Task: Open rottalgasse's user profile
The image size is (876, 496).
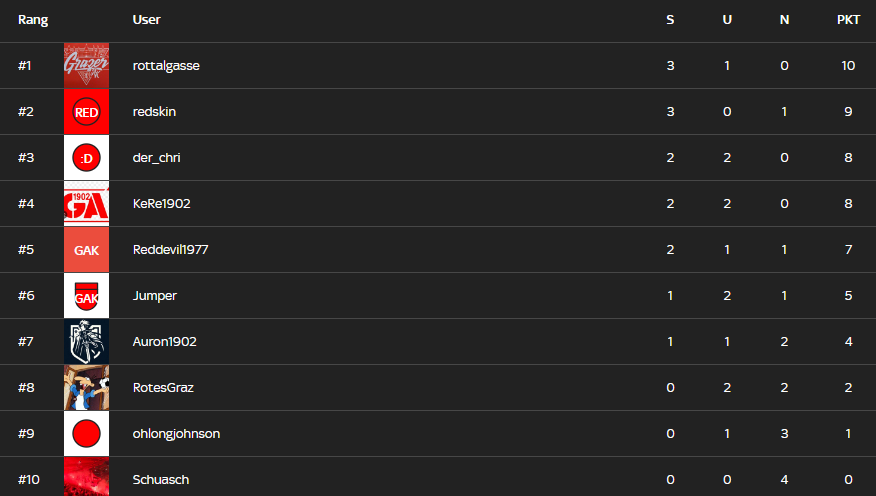Action: pos(166,66)
